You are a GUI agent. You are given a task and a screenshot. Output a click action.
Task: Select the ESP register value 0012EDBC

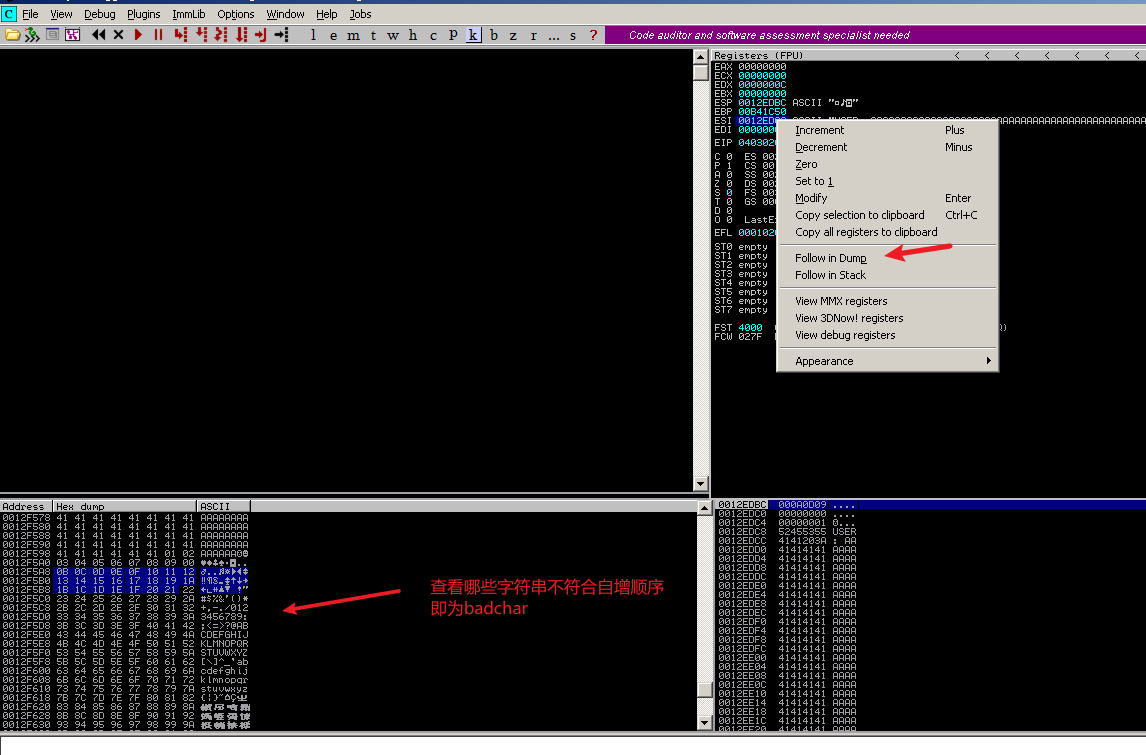(x=762, y=103)
